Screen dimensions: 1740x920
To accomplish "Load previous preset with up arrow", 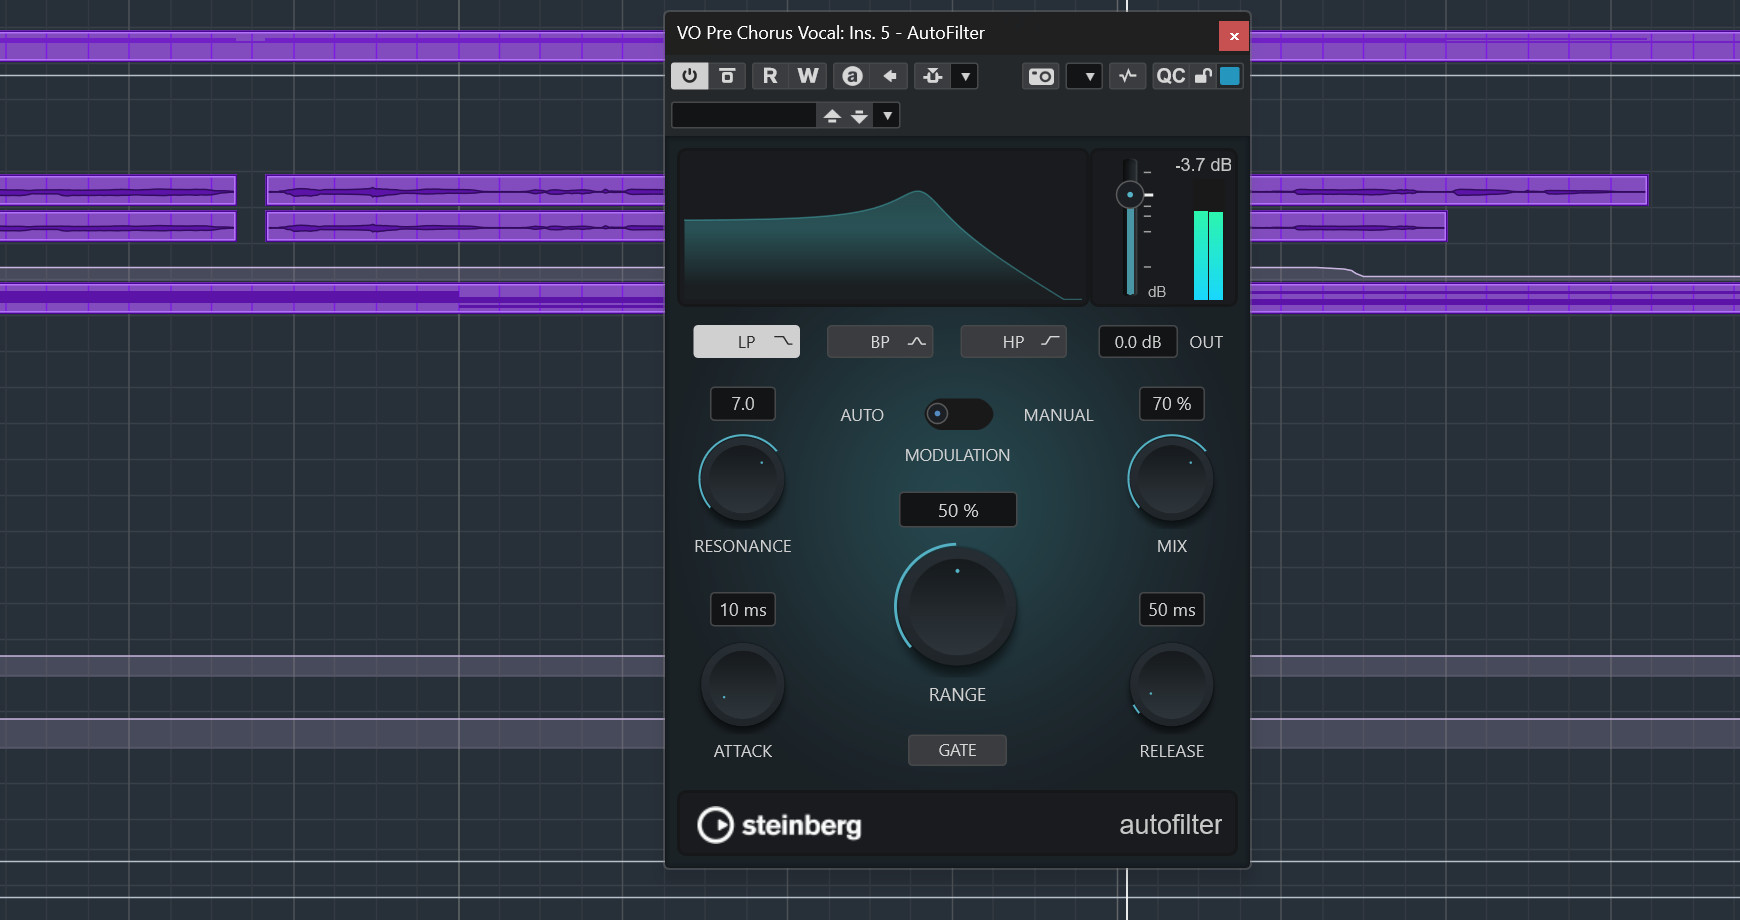I will tap(832, 115).
